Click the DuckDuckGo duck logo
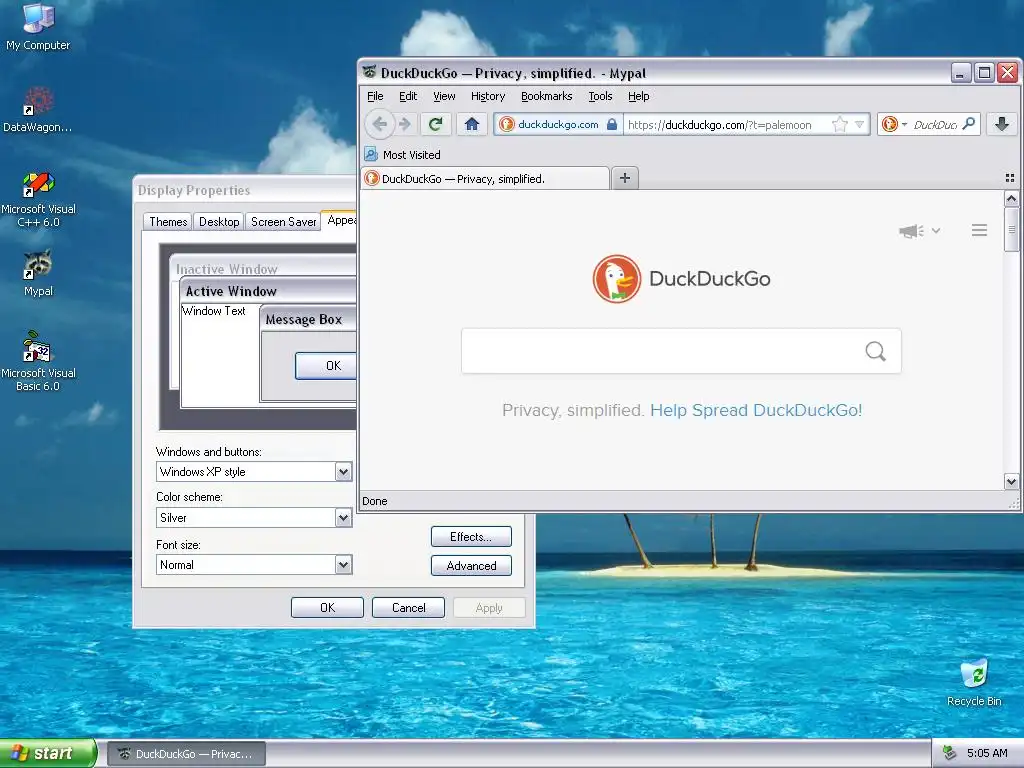This screenshot has height=768, width=1024. [x=616, y=279]
